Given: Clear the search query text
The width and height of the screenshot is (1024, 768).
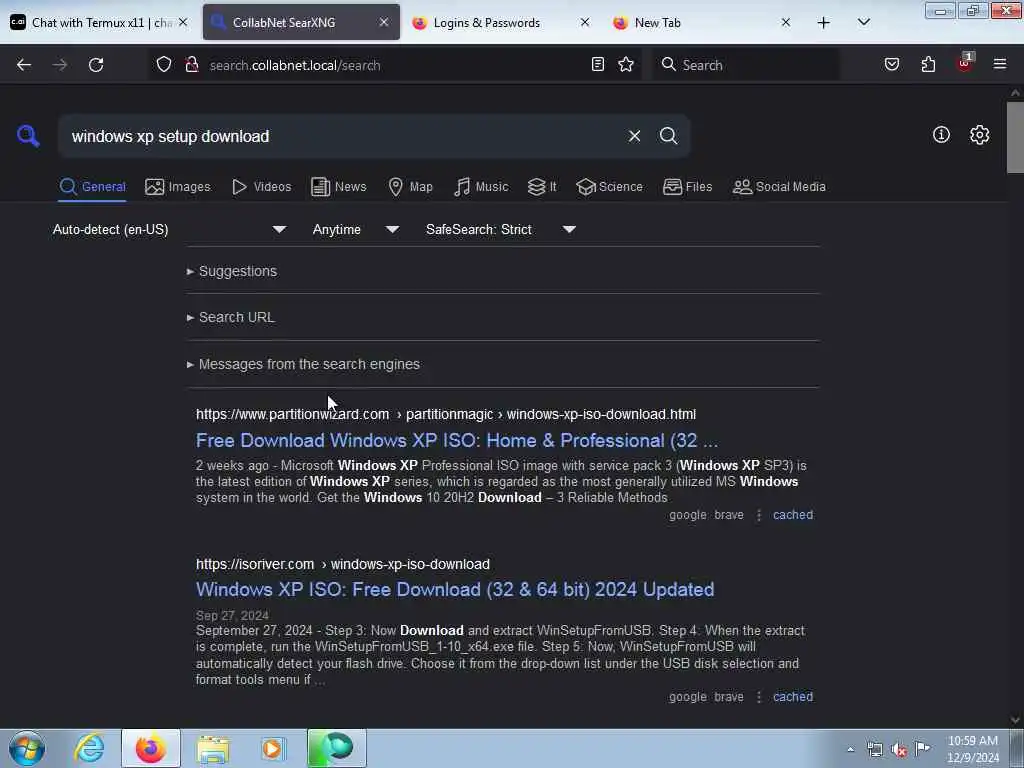Looking at the screenshot, I should (x=634, y=136).
